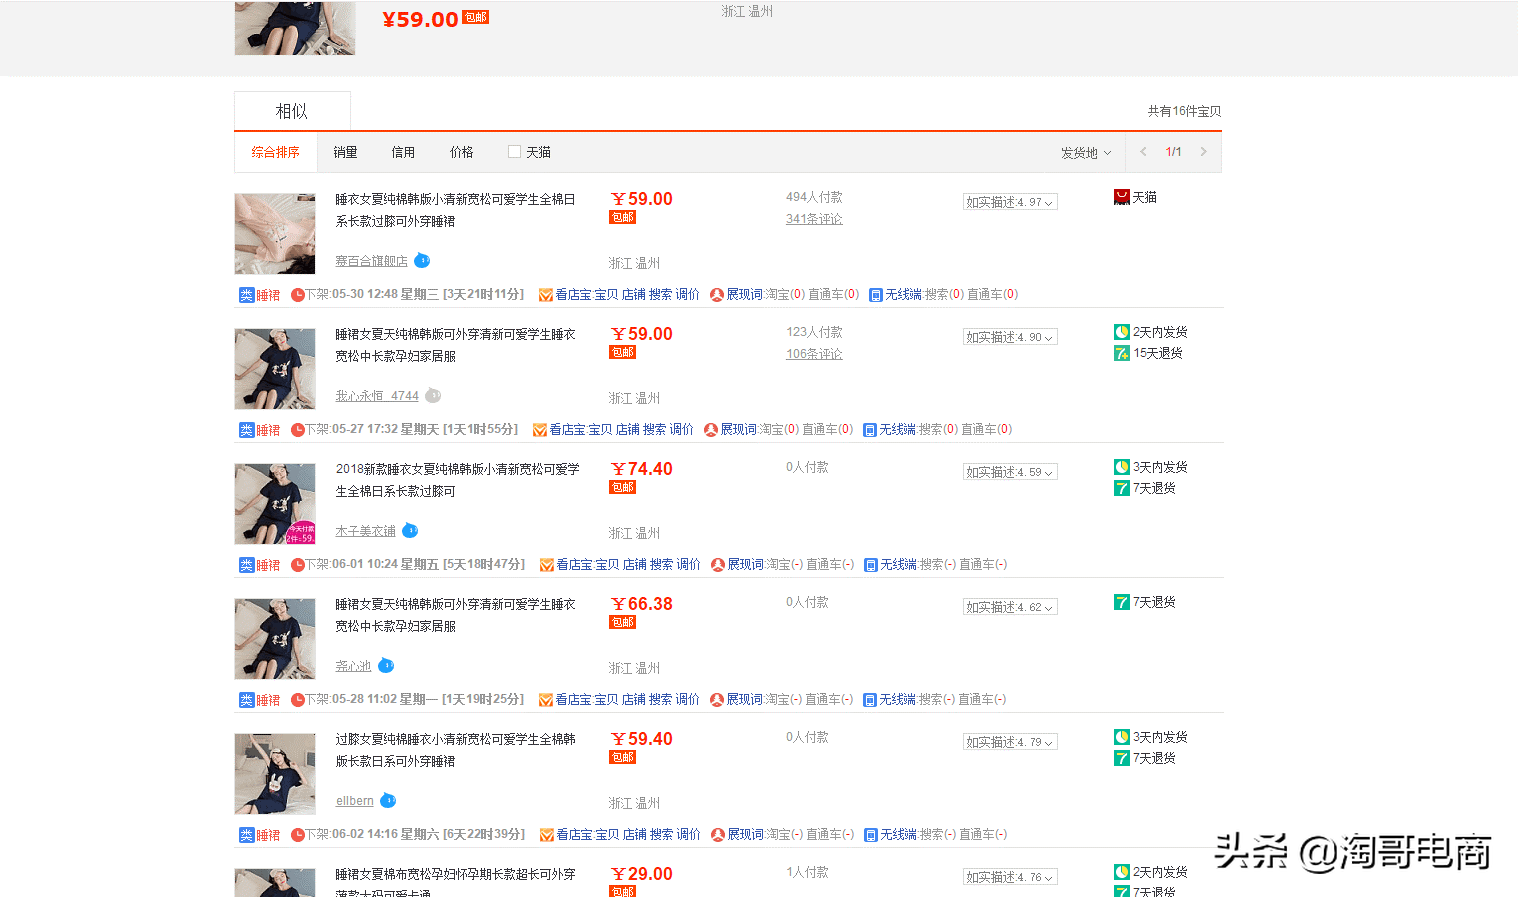Click the Tmall logo icon on first listing
This screenshot has width=1518, height=897.
point(1122,198)
